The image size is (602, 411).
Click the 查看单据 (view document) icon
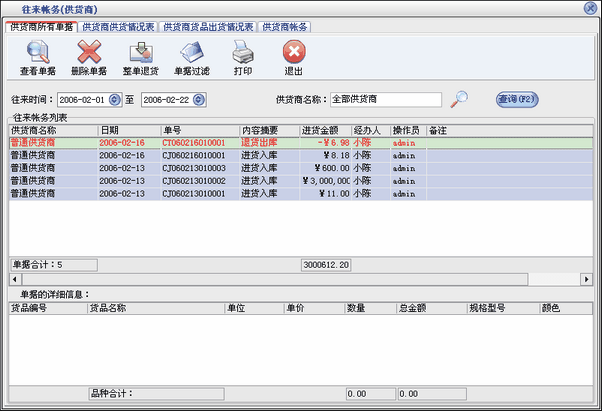click(x=37, y=50)
